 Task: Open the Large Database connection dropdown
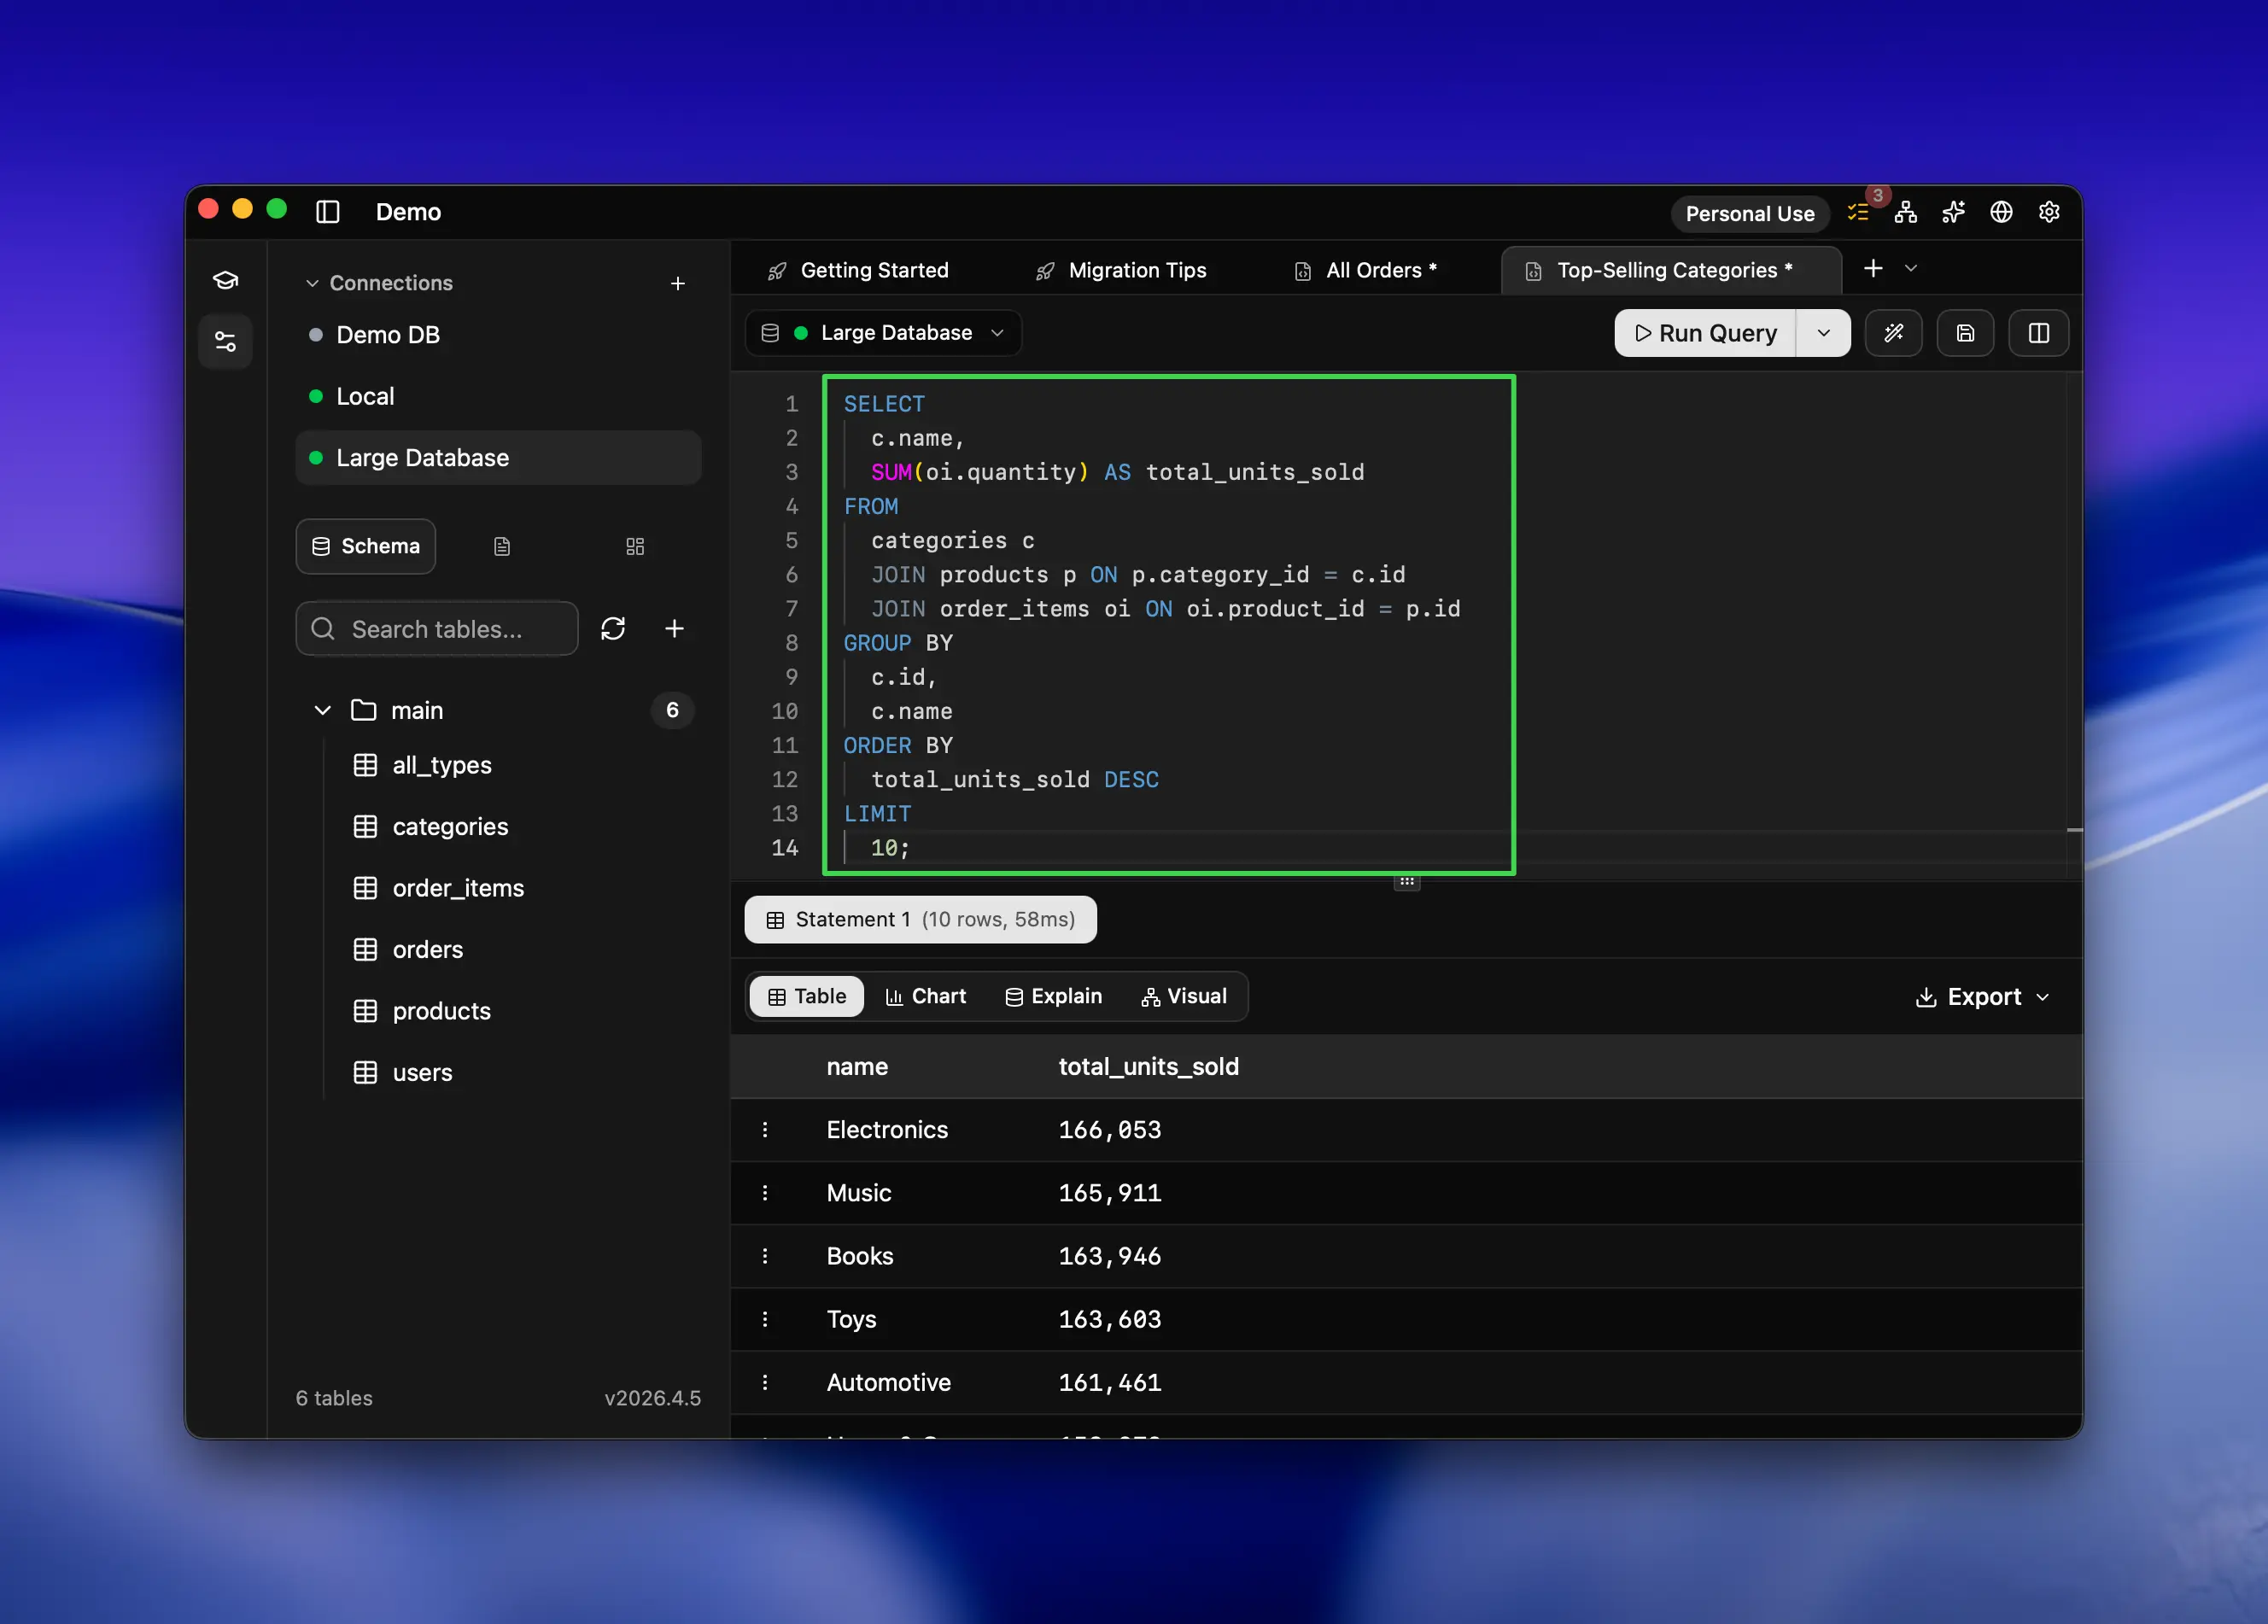click(883, 333)
